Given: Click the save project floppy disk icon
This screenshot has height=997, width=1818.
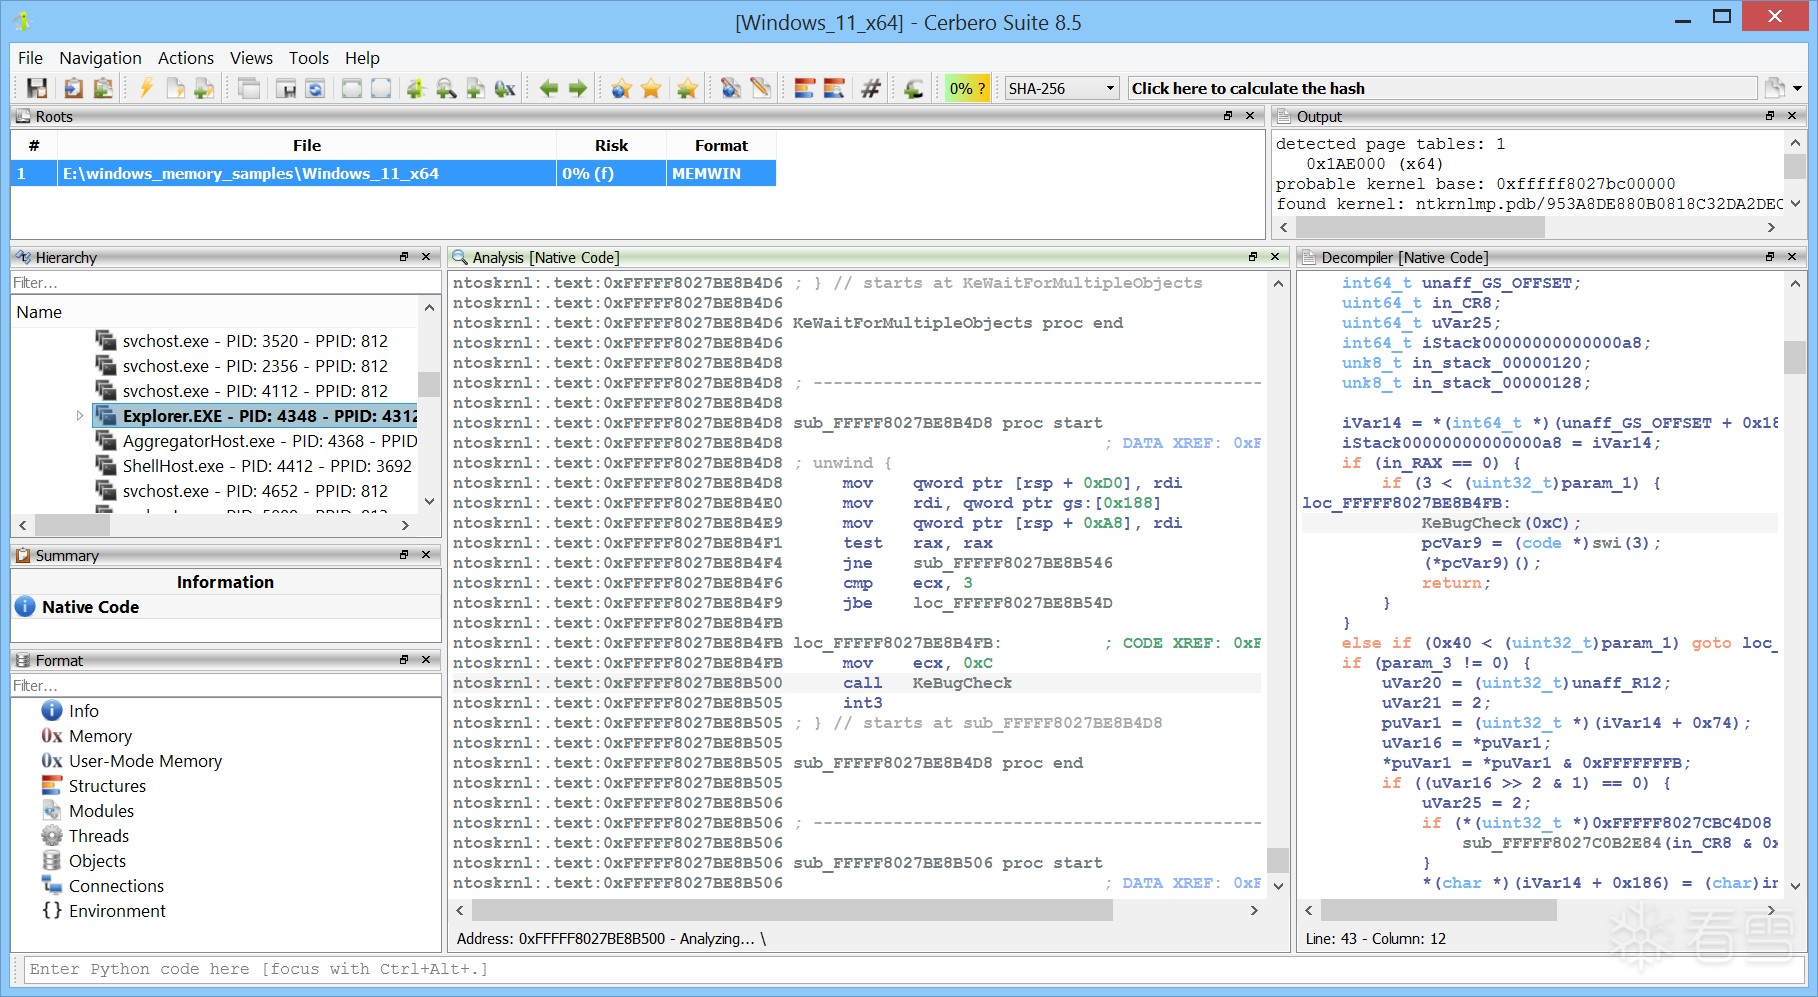Looking at the screenshot, I should pyautogui.click(x=37, y=89).
